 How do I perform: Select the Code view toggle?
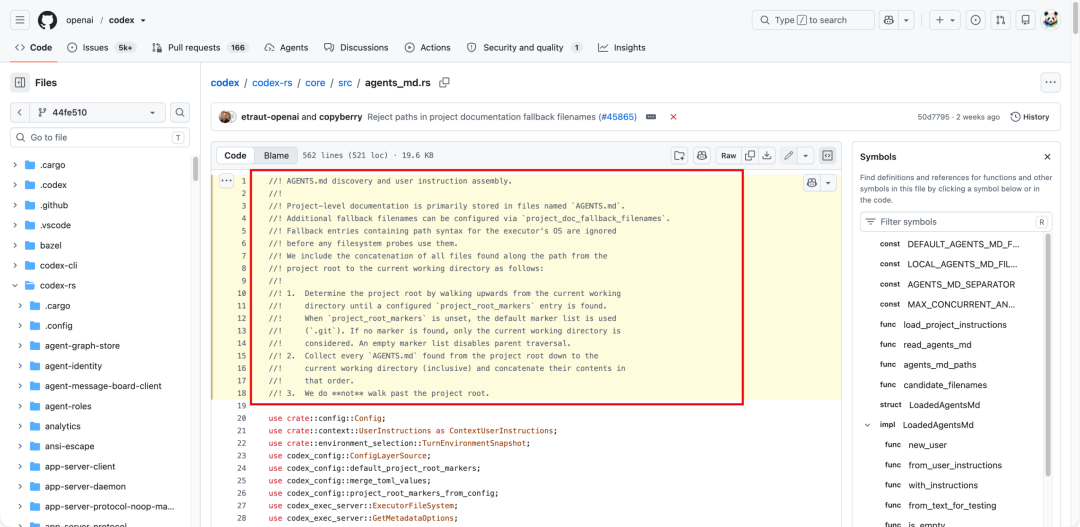tap(236, 156)
